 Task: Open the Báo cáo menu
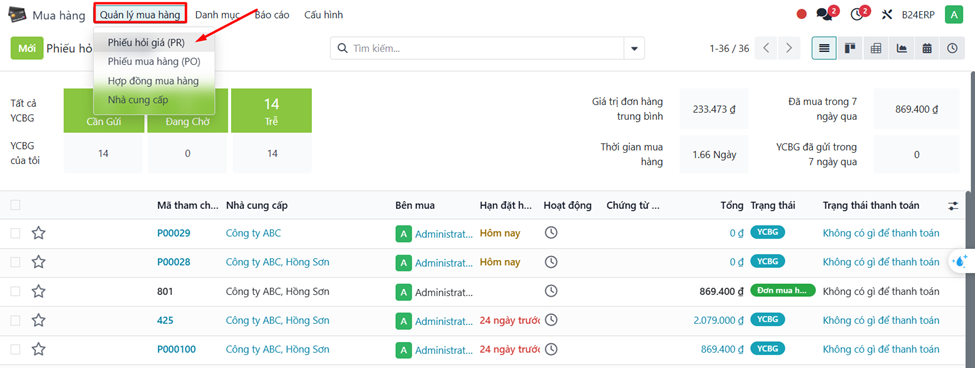point(272,14)
